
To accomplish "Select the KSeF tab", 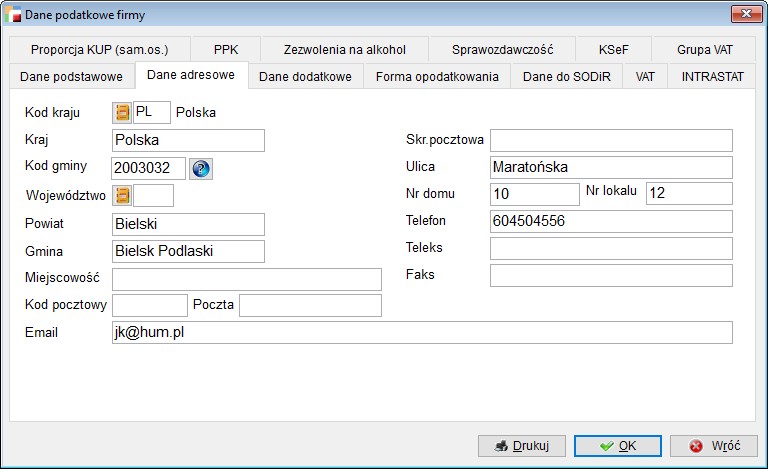I will tap(614, 49).
